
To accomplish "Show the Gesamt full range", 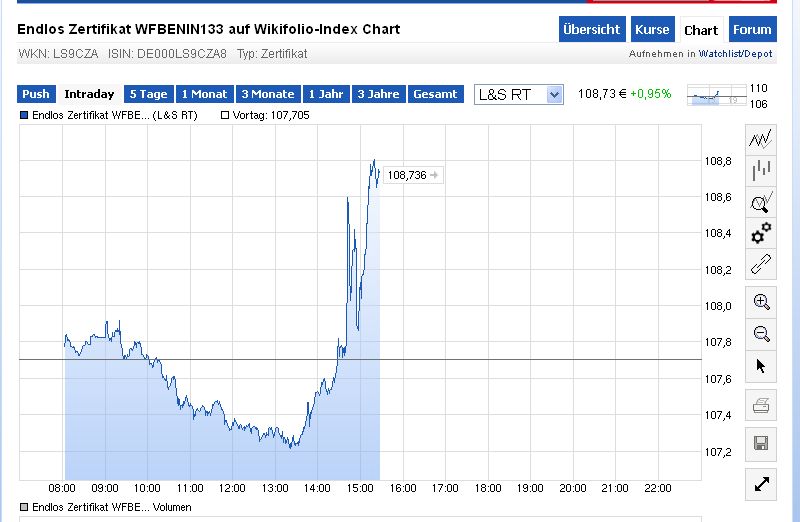I will [x=436, y=94].
